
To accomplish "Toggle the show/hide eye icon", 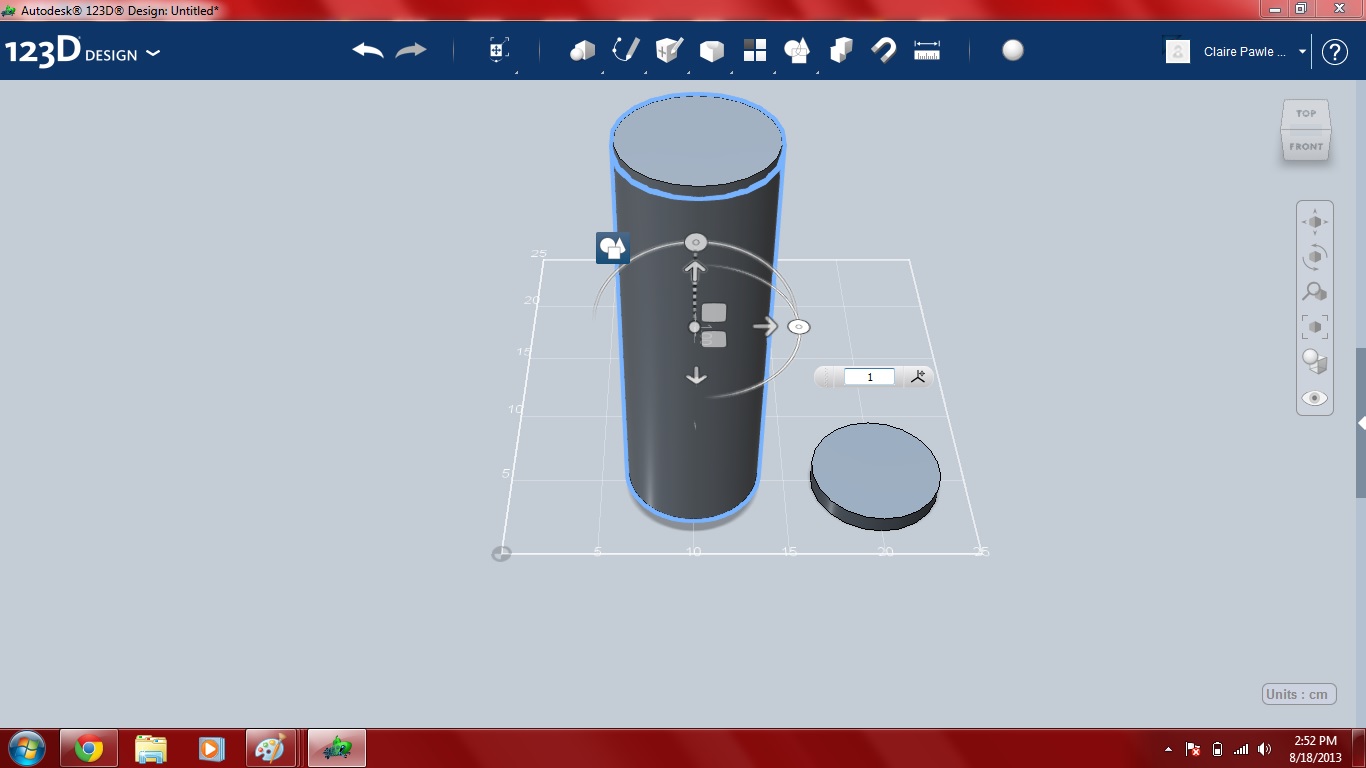I will point(1315,398).
